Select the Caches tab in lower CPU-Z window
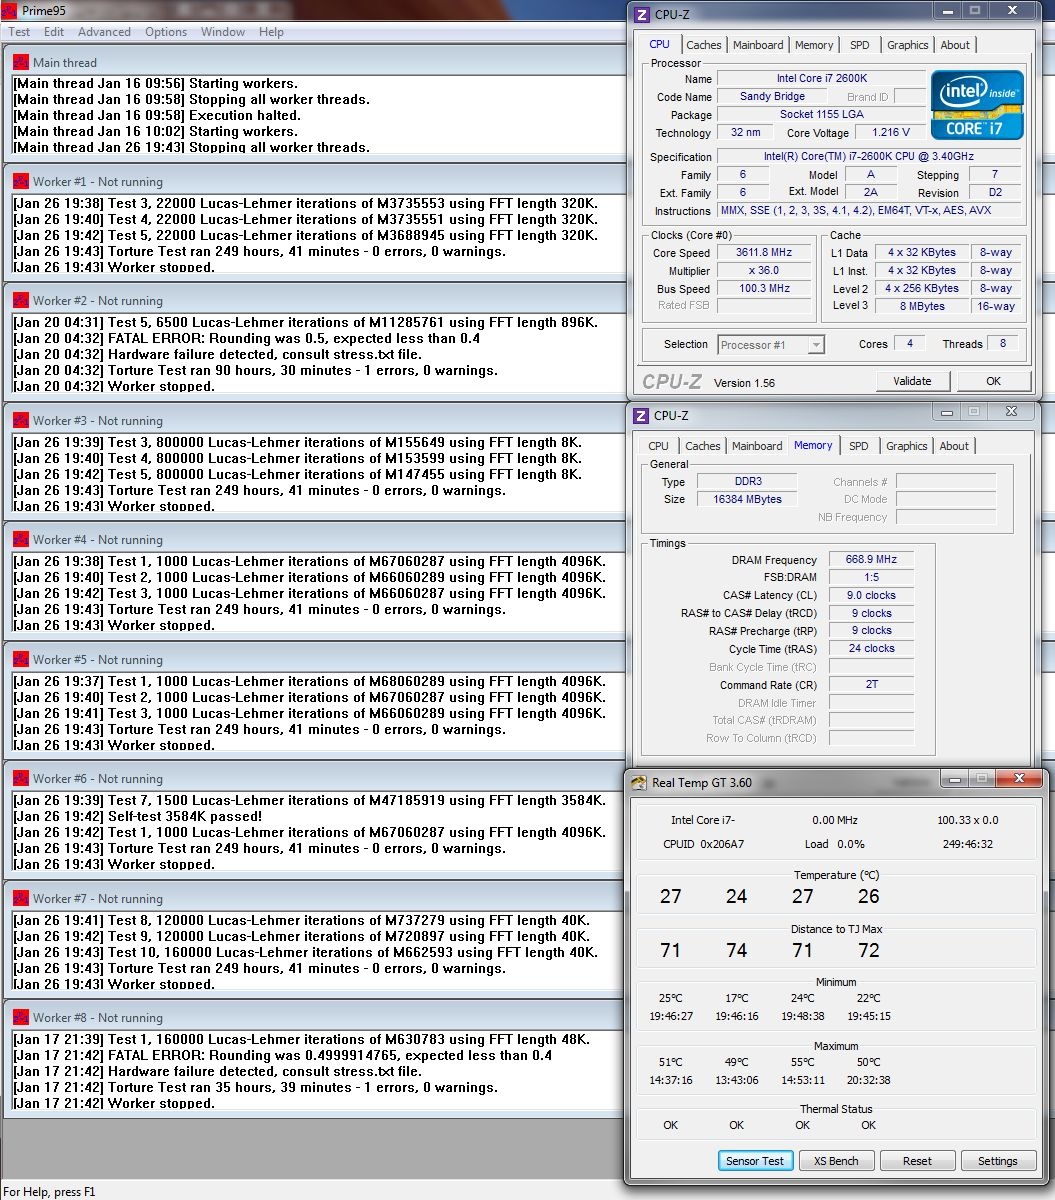This screenshot has width=1055, height=1200. (x=703, y=446)
